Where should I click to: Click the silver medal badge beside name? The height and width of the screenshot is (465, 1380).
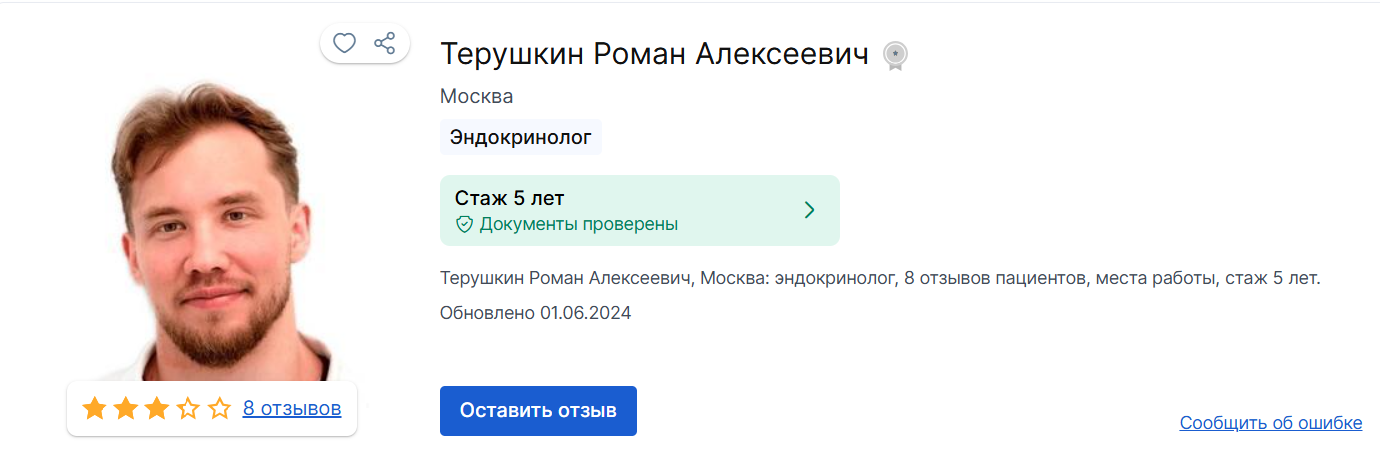coord(895,56)
